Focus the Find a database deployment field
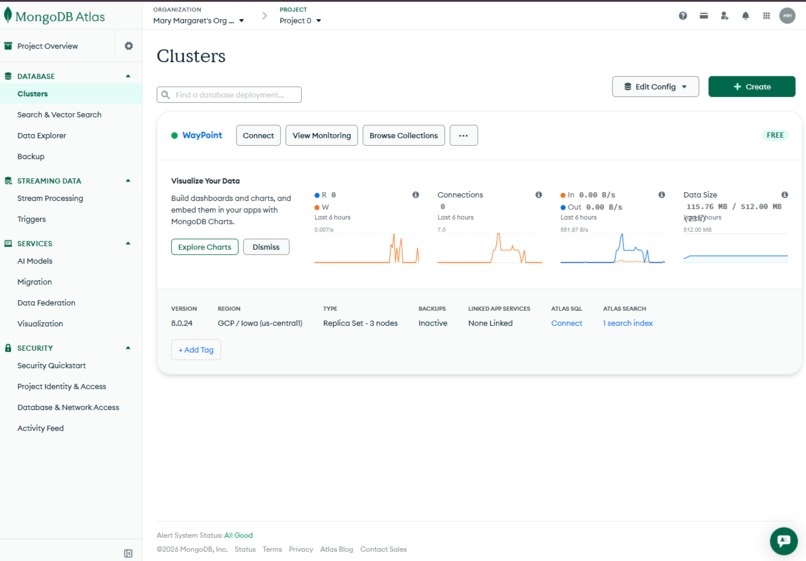The width and height of the screenshot is (806, 561). point(229,95)
